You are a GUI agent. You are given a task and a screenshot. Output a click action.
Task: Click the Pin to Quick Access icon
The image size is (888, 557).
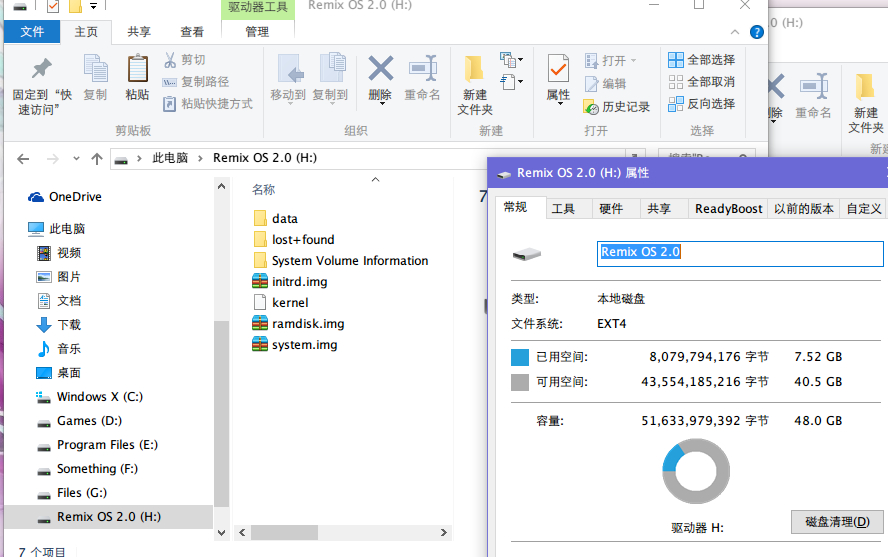41,70
